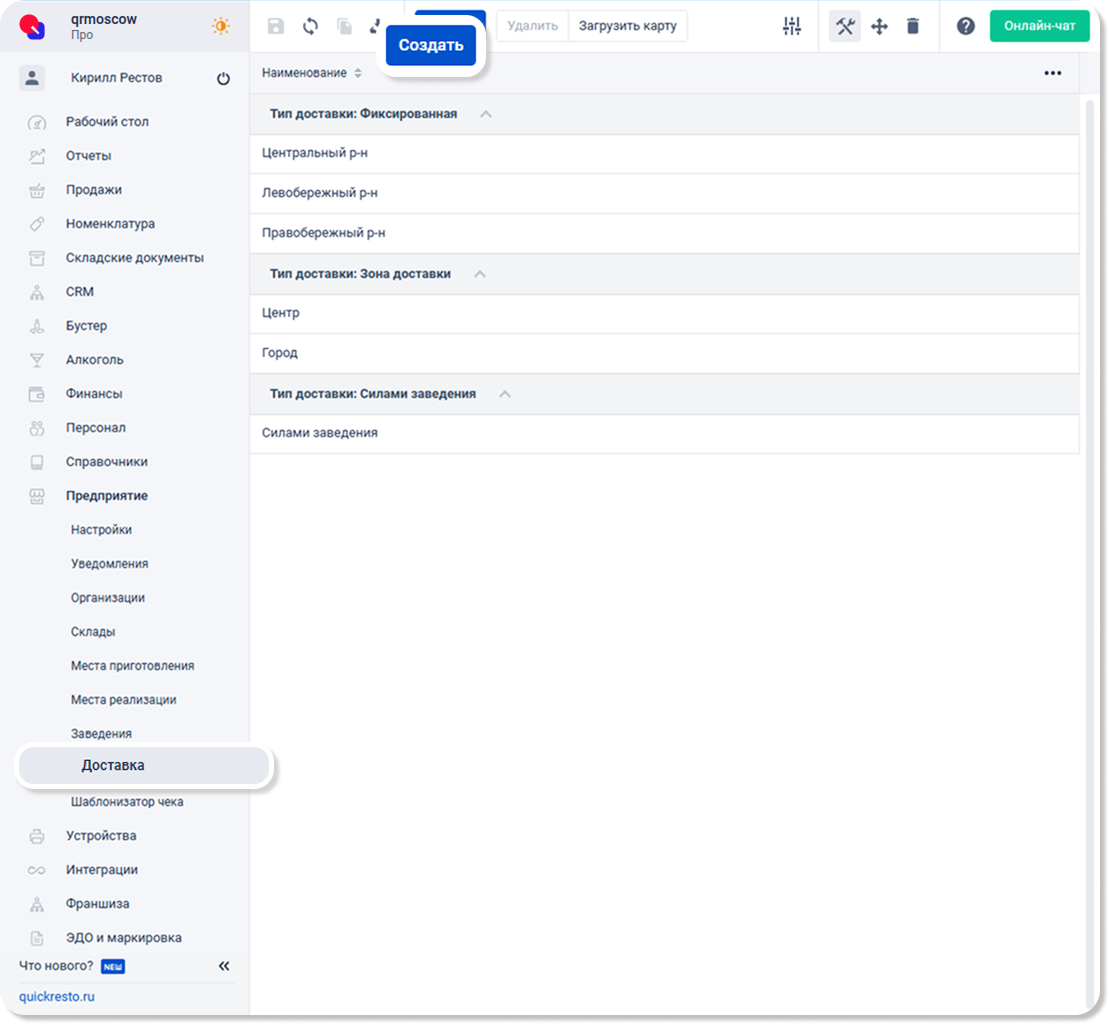This screenshot has width=1109, height=1024.
Task: Go to Складские документы section
Action: click(x=134, y=258)
